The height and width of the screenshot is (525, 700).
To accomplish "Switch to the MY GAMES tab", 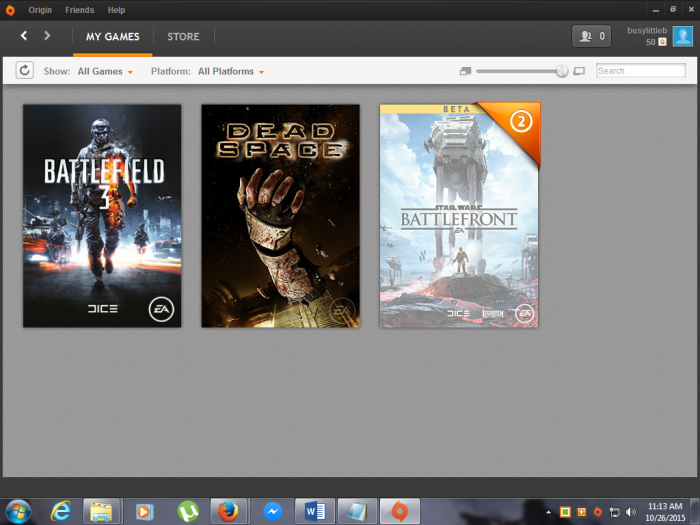I will (112, 37).
